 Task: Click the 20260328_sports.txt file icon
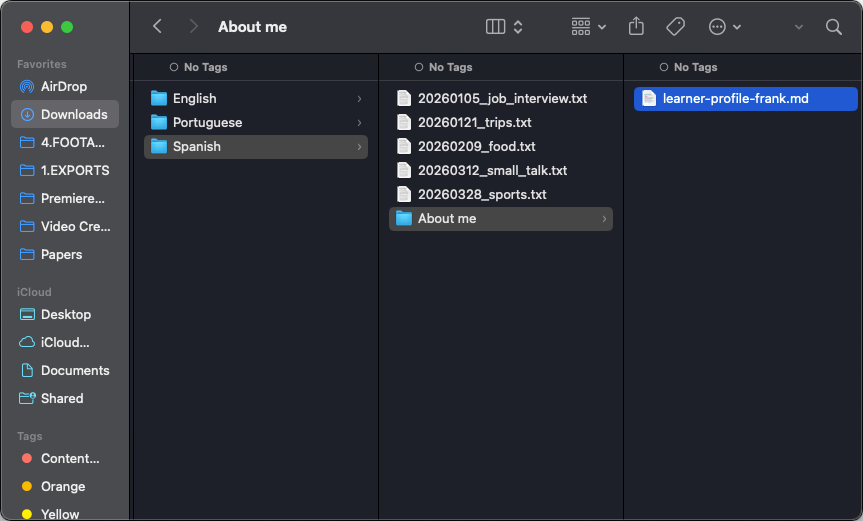(404, 194)
